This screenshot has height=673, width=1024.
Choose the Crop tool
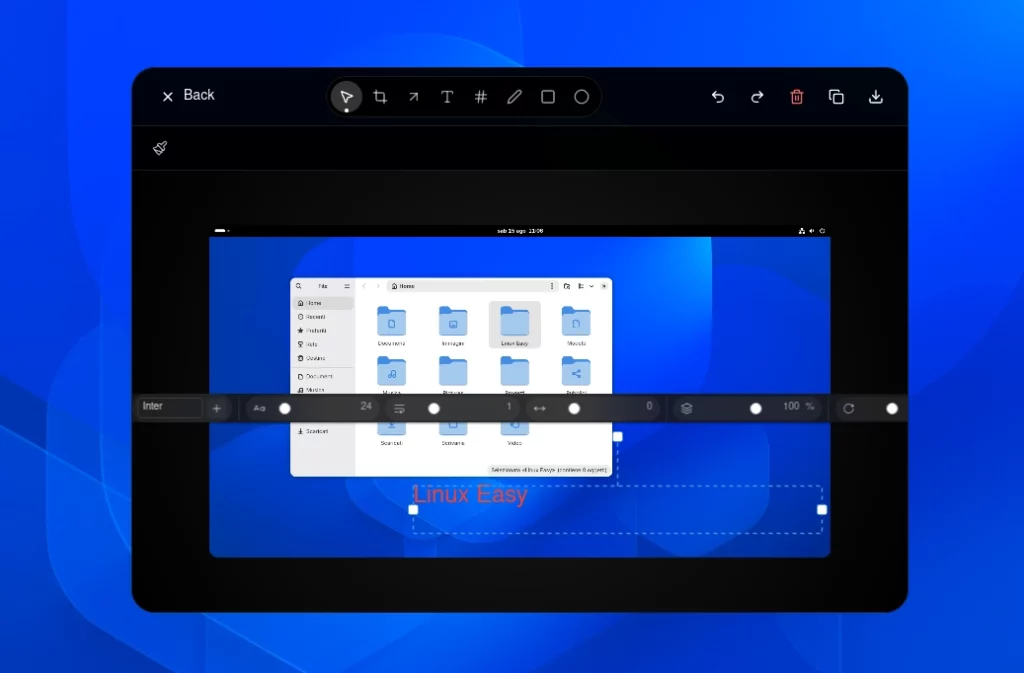click(380, 97)
